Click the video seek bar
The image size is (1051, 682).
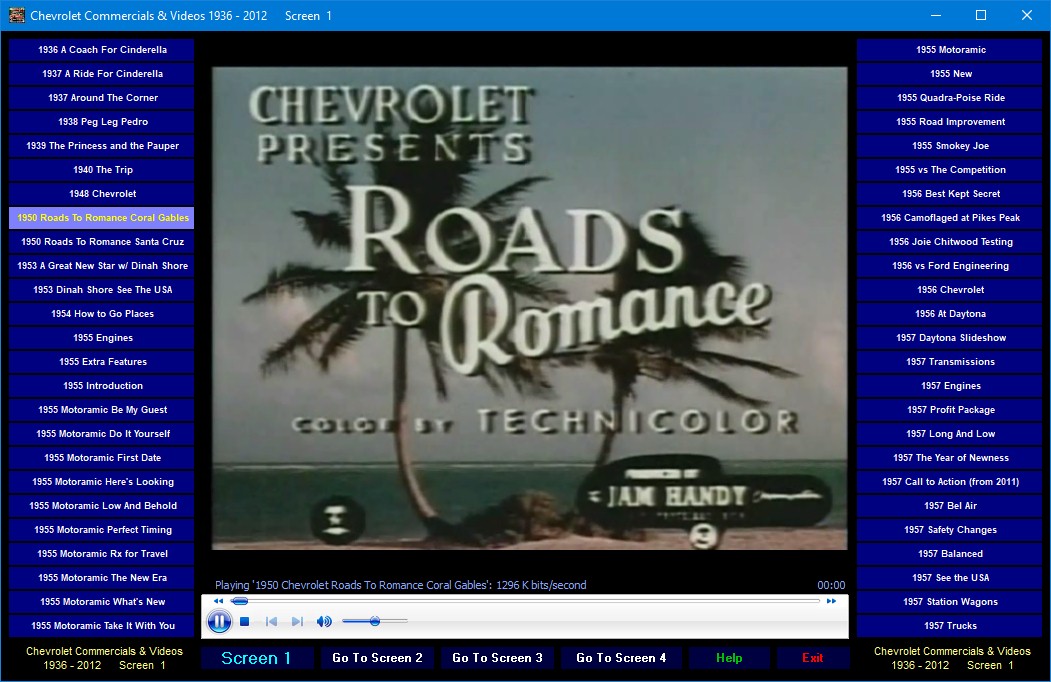pyautogui.click(x=525, y=601)
